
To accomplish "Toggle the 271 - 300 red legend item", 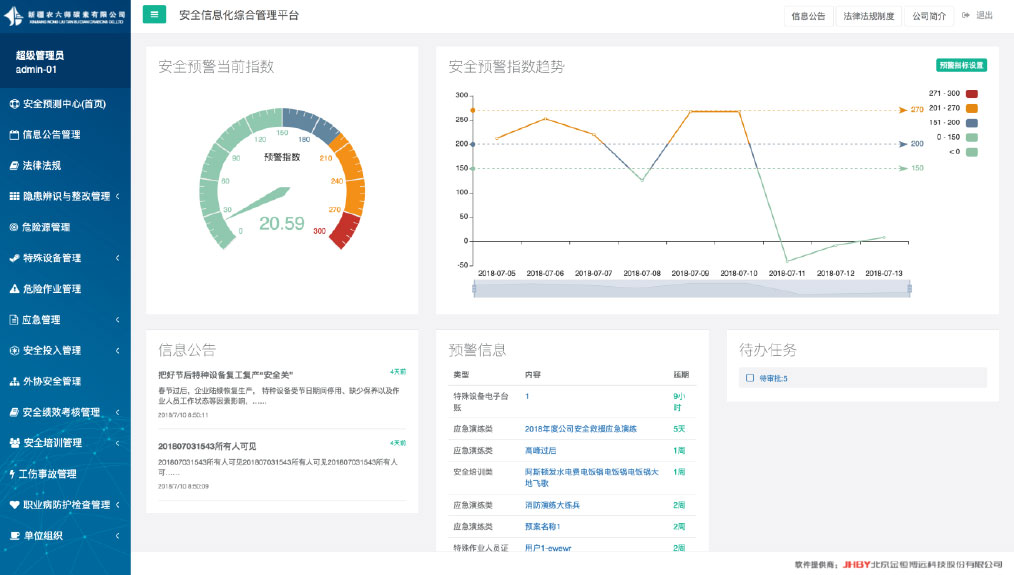I will 971,94.
